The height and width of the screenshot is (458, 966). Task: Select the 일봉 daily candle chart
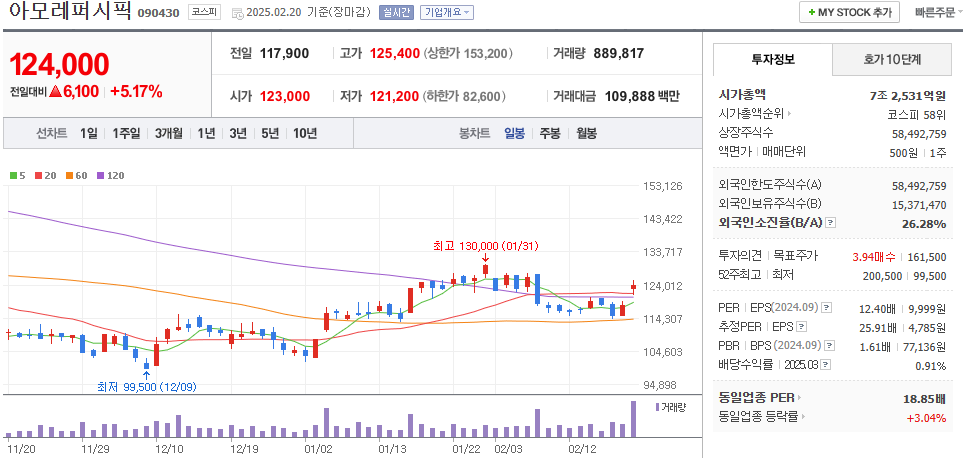click(514, 133)
